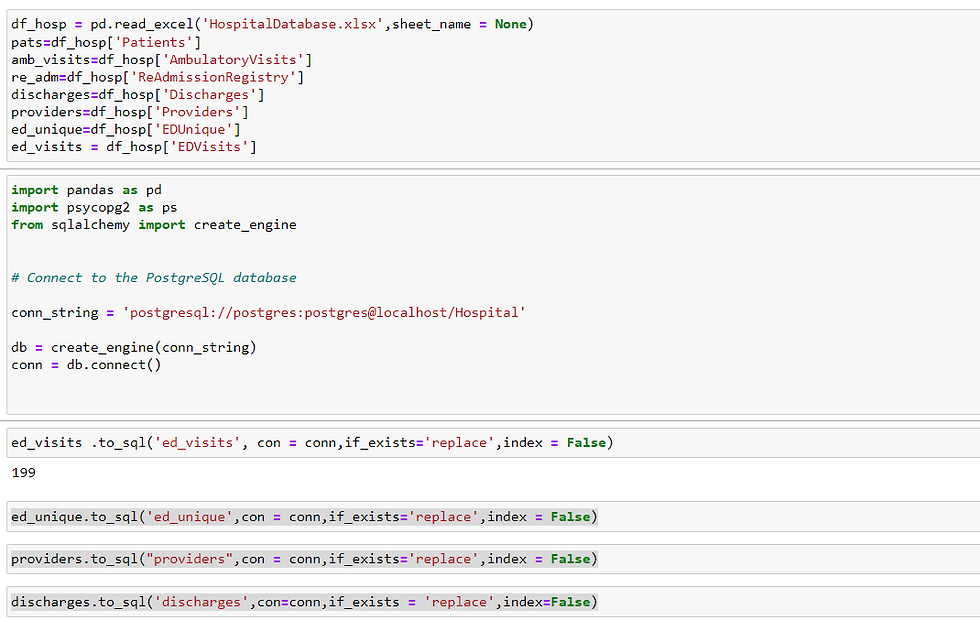Click the pats=df_hosp['Patients'] line
This screenshot has width=980, height=620.
point(106,42)
